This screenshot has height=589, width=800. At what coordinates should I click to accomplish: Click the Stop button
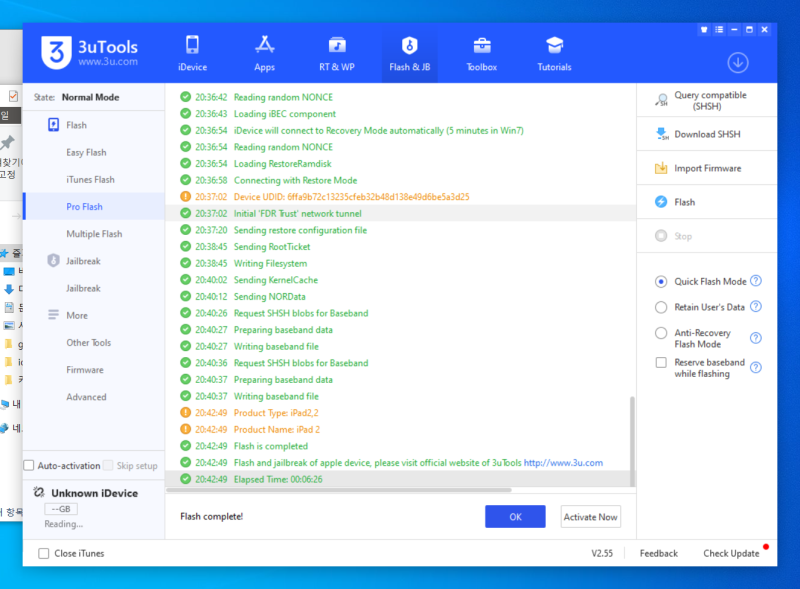click(707, 236)
